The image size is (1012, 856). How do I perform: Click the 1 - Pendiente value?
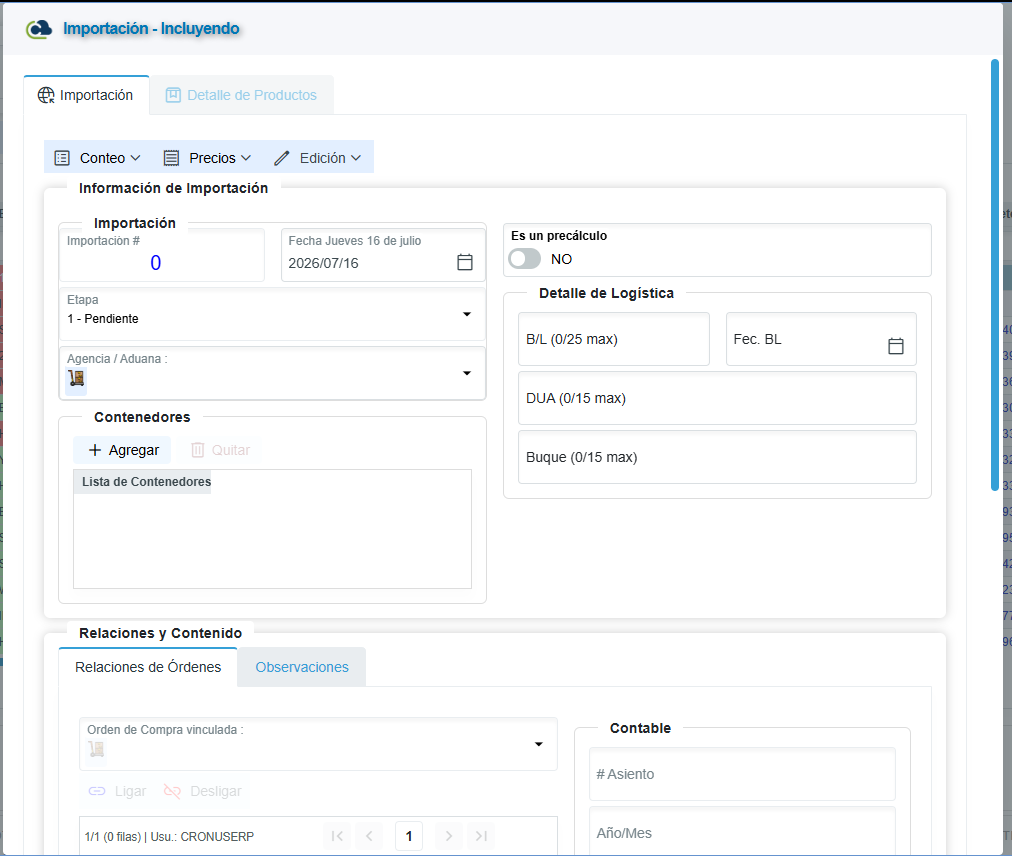103,319
